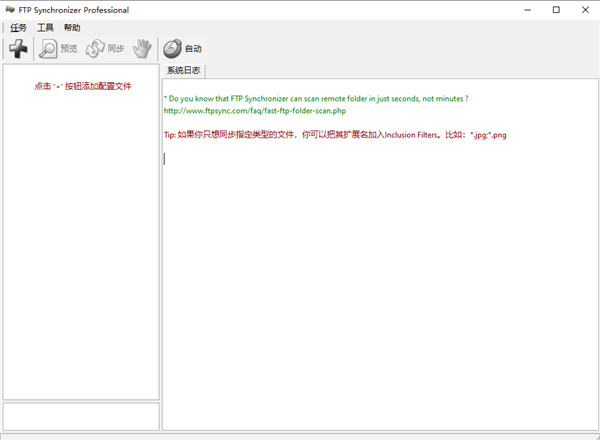Click the 同步 toolbar label
The height and width of the screenshot is (440, 600).
(x=116, y=49)
